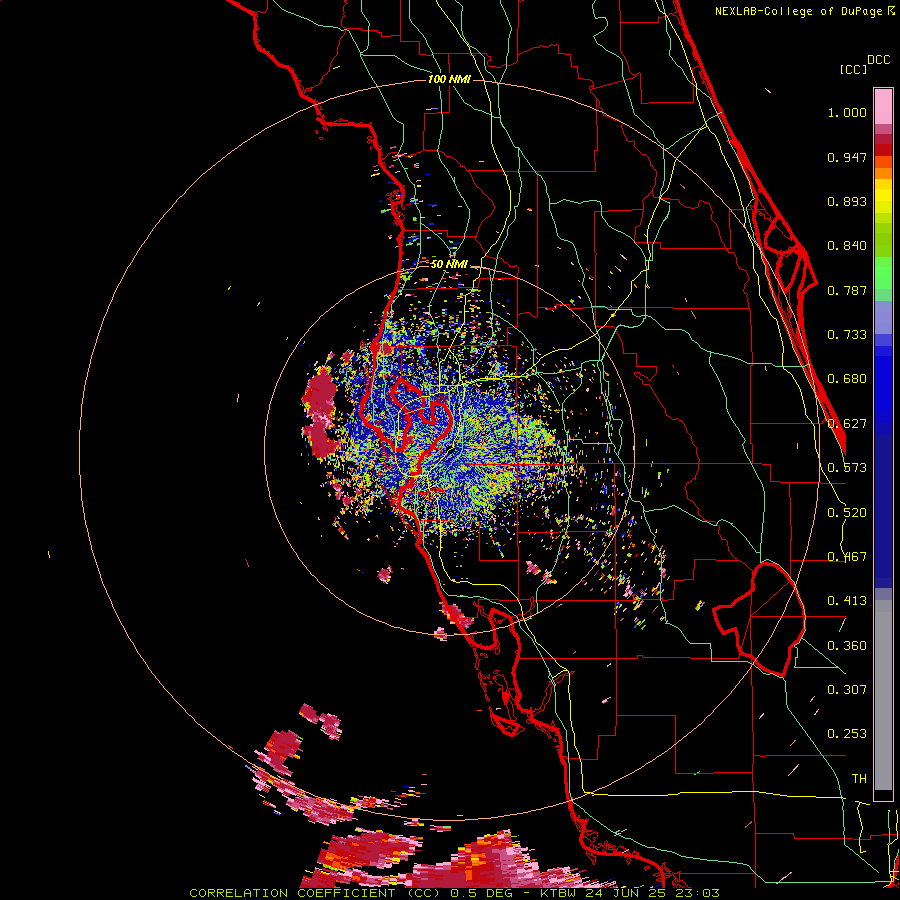Select the 1.000 color scale value
900x900 pixels.
[x=847, y=112]
